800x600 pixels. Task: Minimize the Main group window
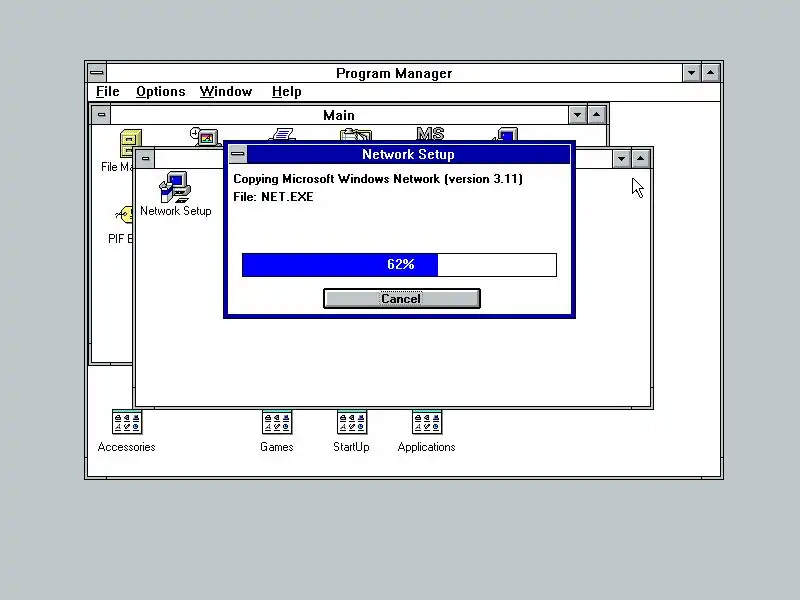(577, 115)
